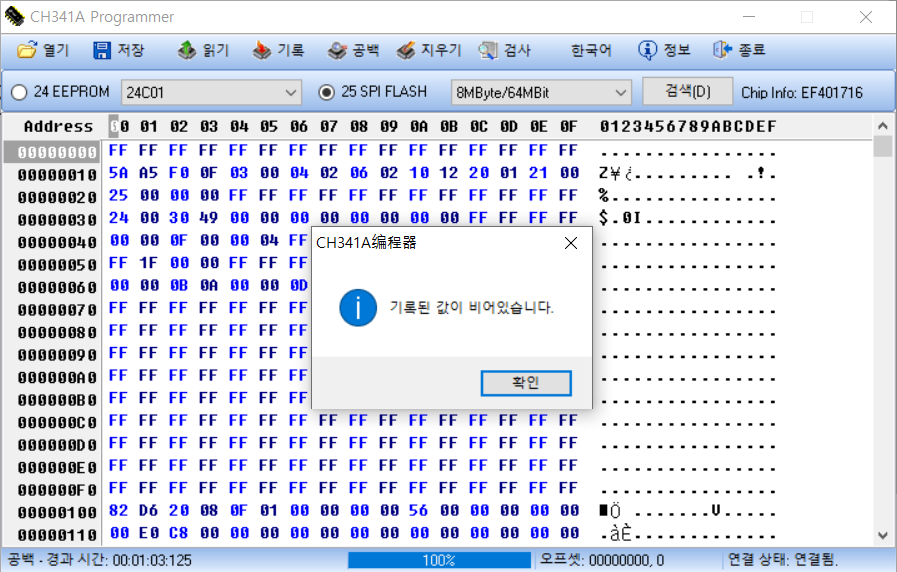Screen dimensions: 897x572
Task: Click byte 1F in row 00000050
Action: [148, 263]
